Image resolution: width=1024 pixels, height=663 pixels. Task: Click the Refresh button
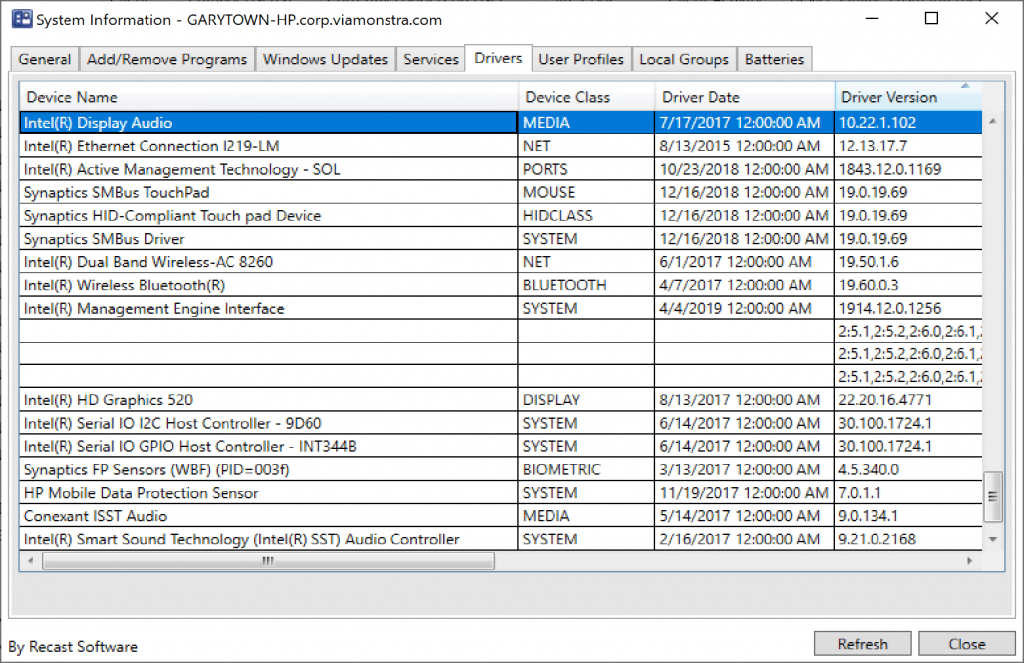(862, 643)
